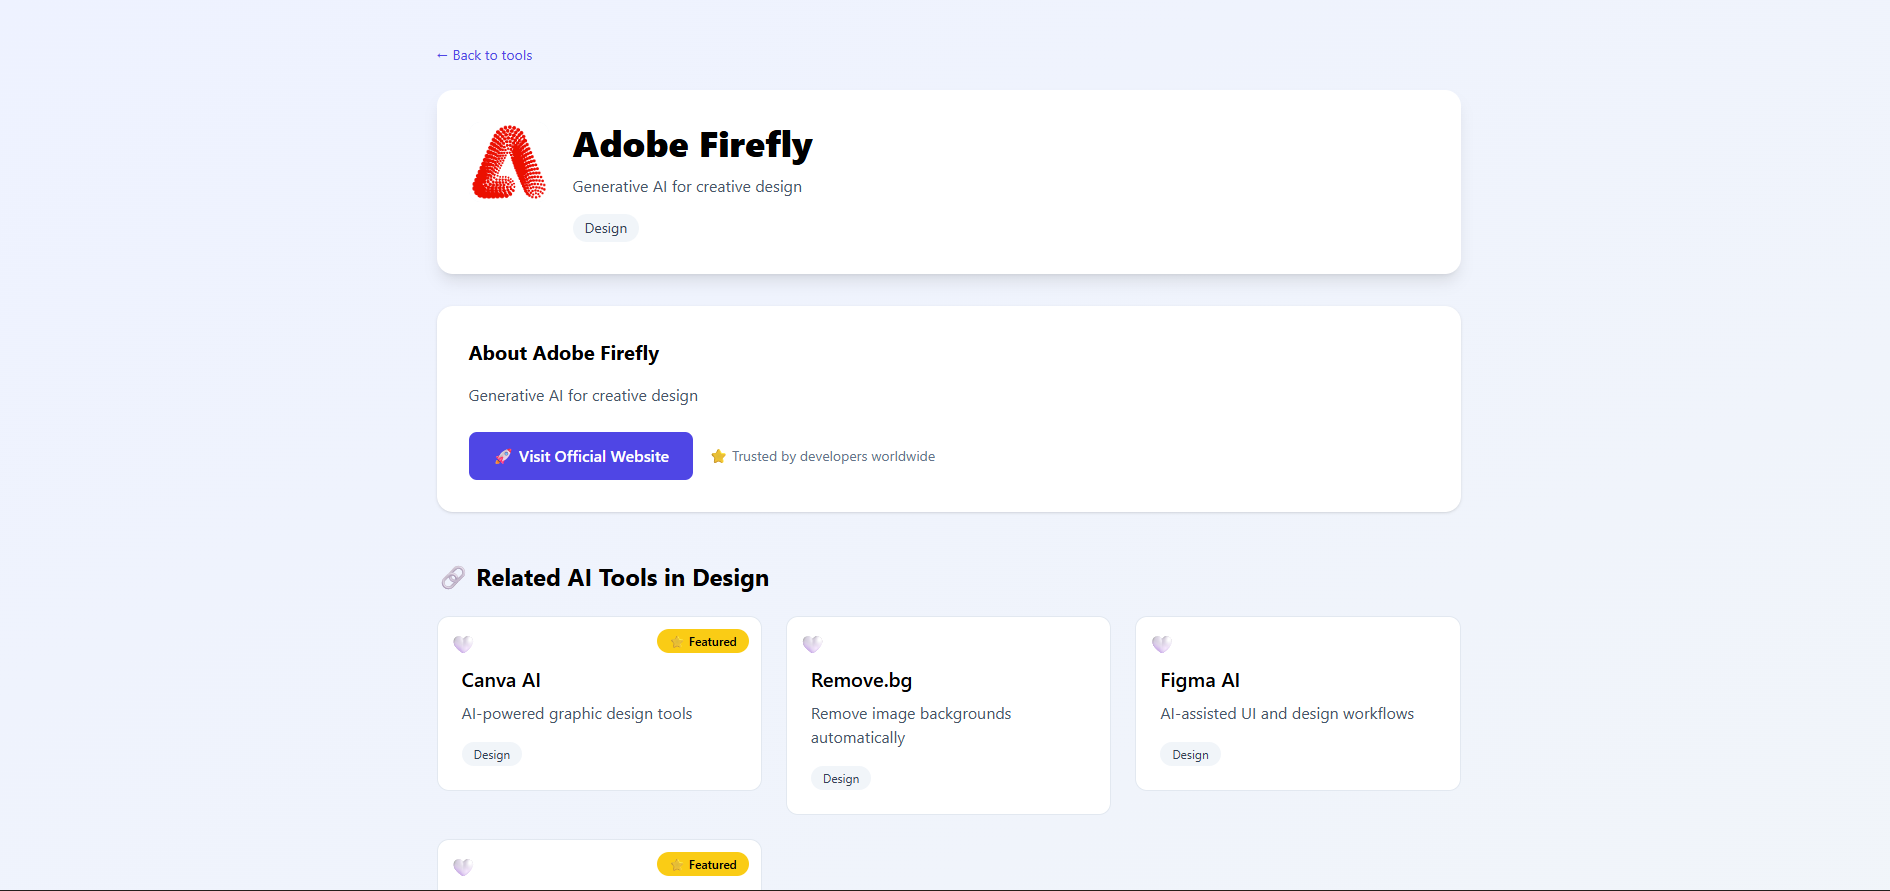Open the Remove.bg card title
The image size is (1890, 891).
click(861, 680)
